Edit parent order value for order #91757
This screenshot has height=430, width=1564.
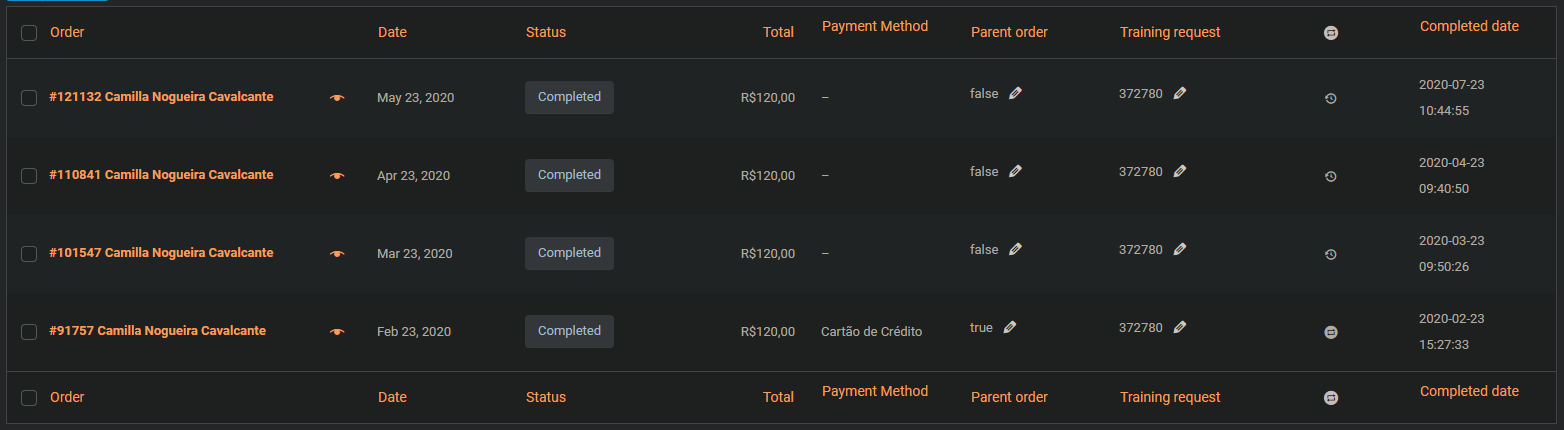1010,327
